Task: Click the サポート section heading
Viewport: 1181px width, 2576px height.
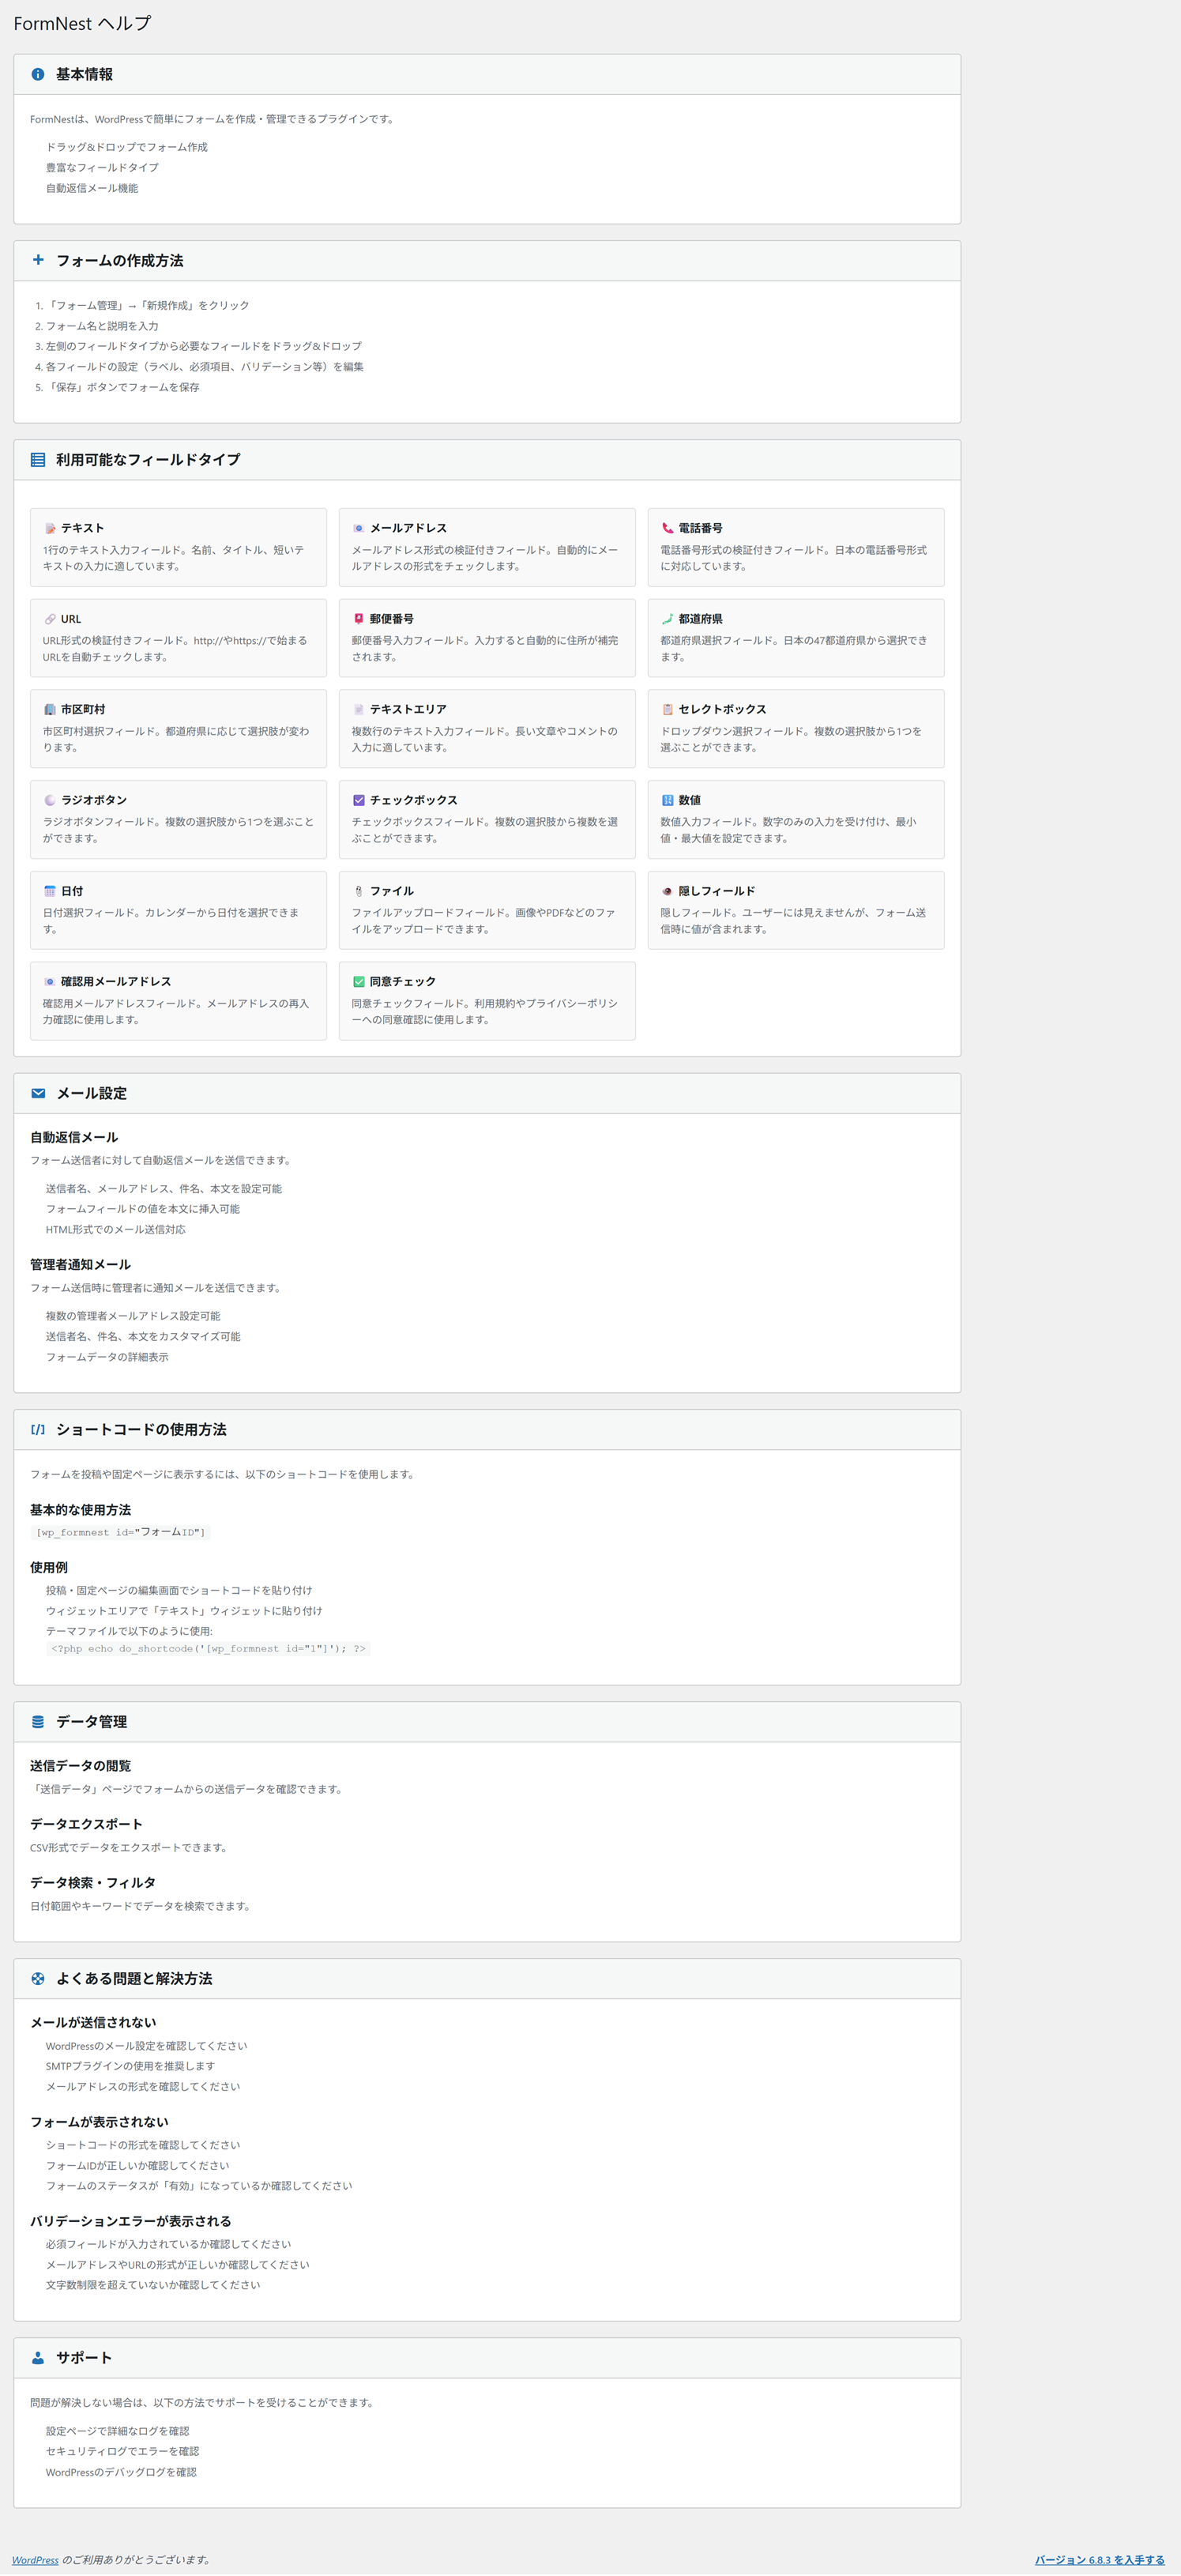Action: pyautogui.click(x=84, y=2357)
